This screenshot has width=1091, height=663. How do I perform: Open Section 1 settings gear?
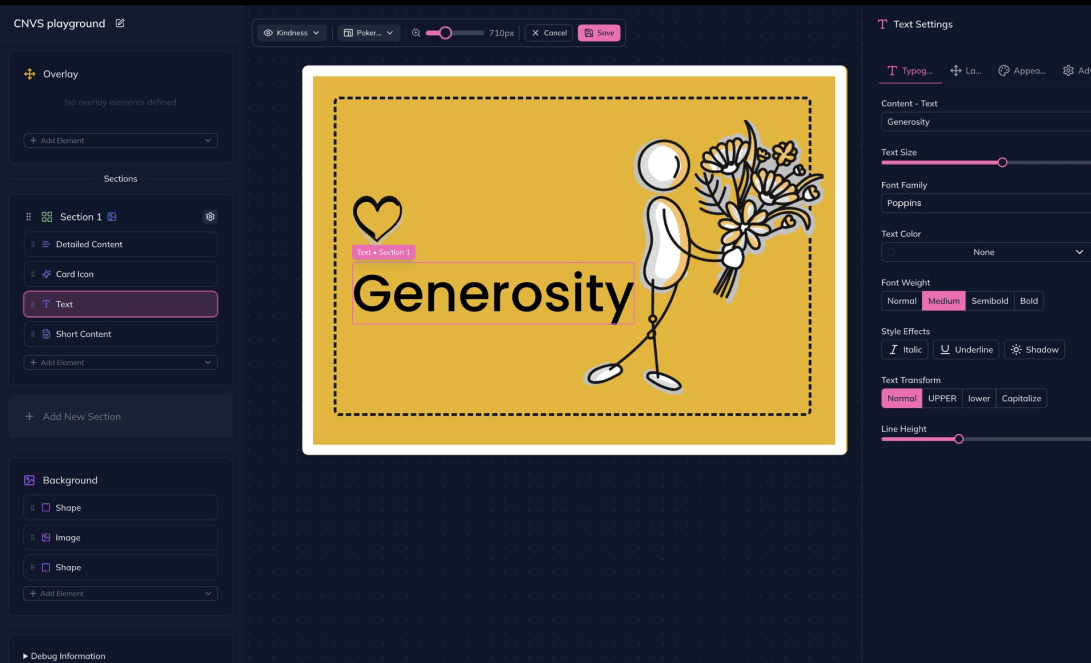tap(210, 216)
